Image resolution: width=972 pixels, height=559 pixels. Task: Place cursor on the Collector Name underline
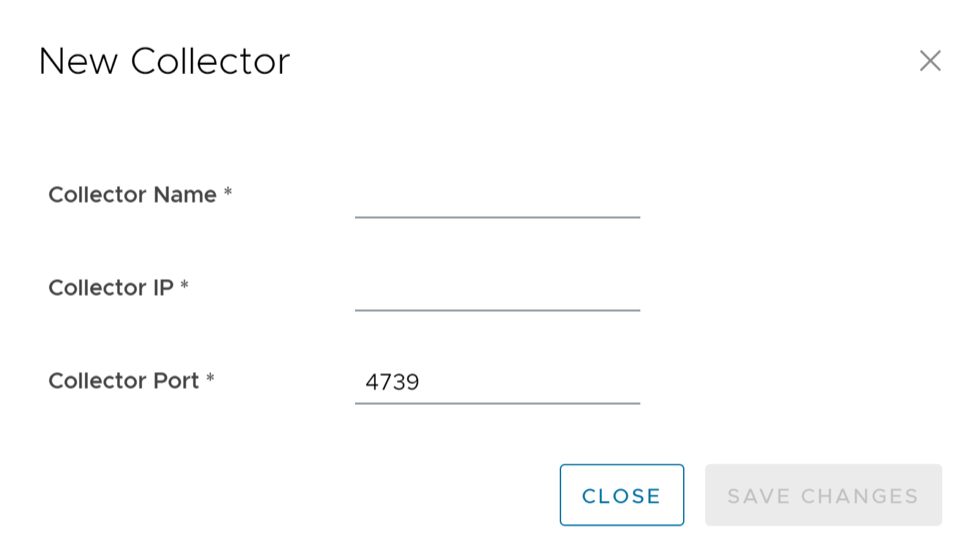497,214
